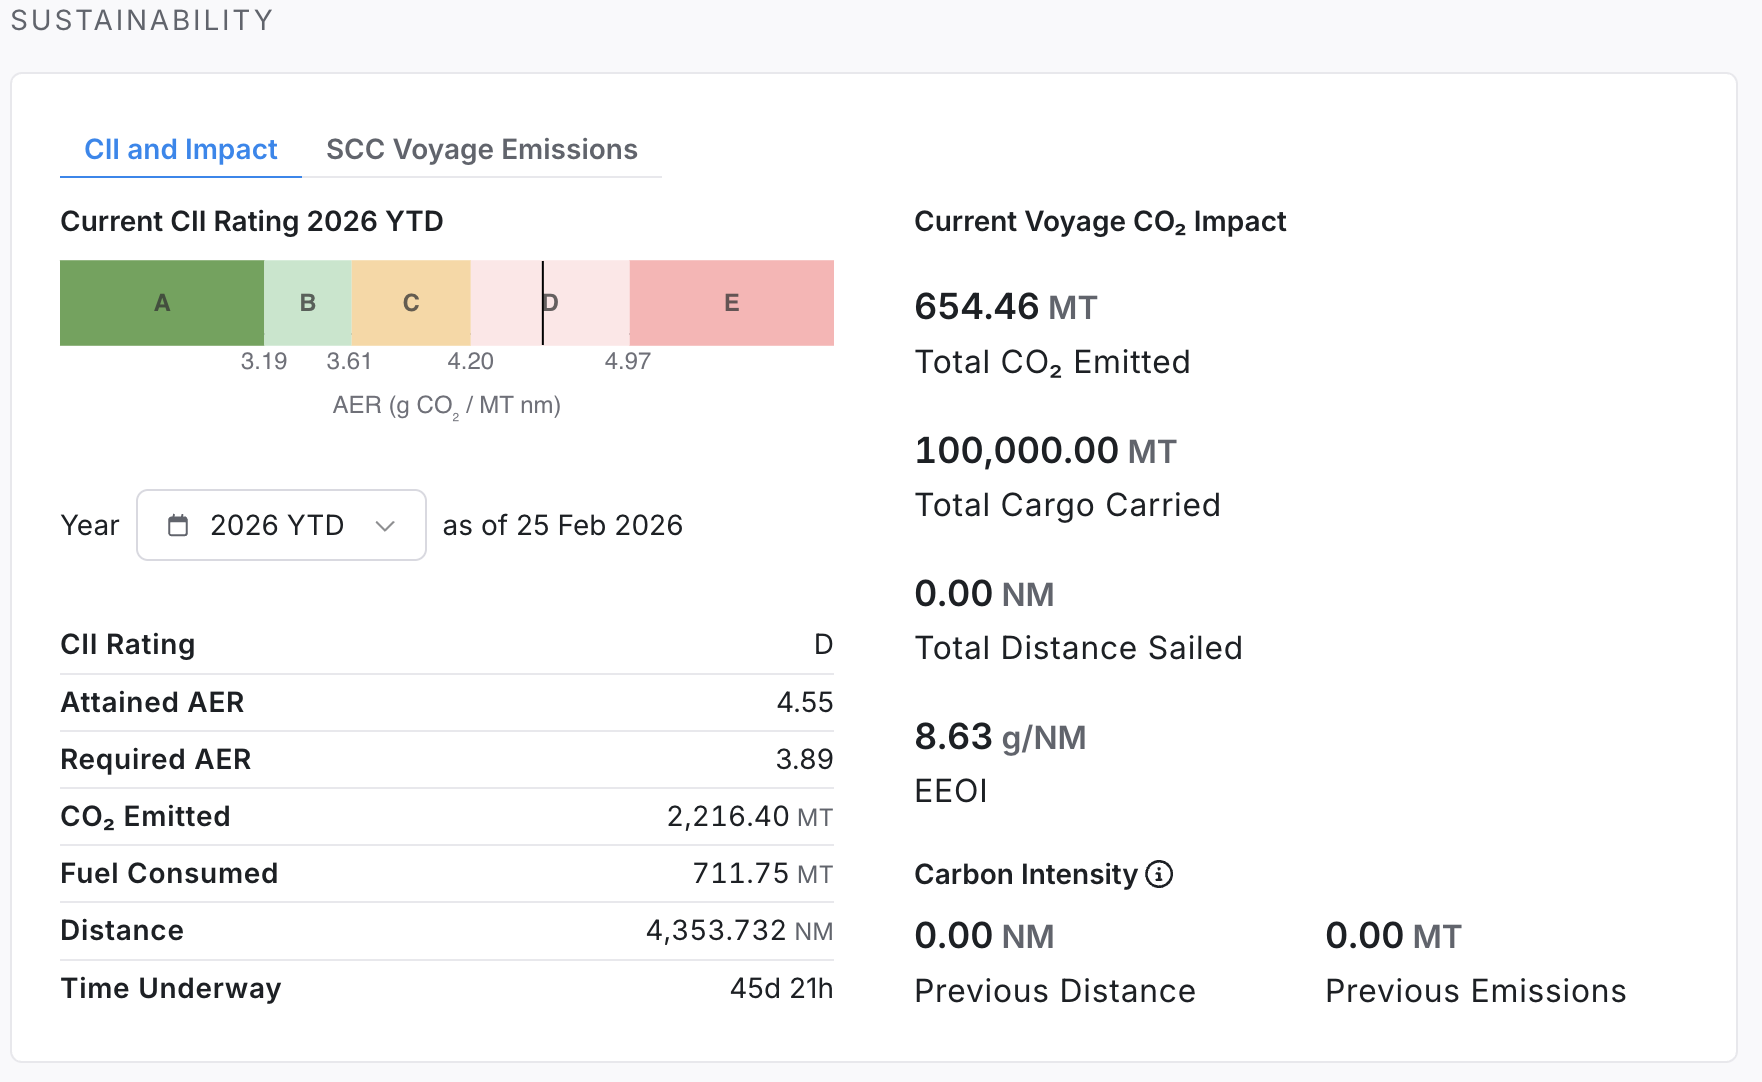Select the Time Underway value 45d 21h
This screenshot has height=1082, width=1762.
(781, 988)
